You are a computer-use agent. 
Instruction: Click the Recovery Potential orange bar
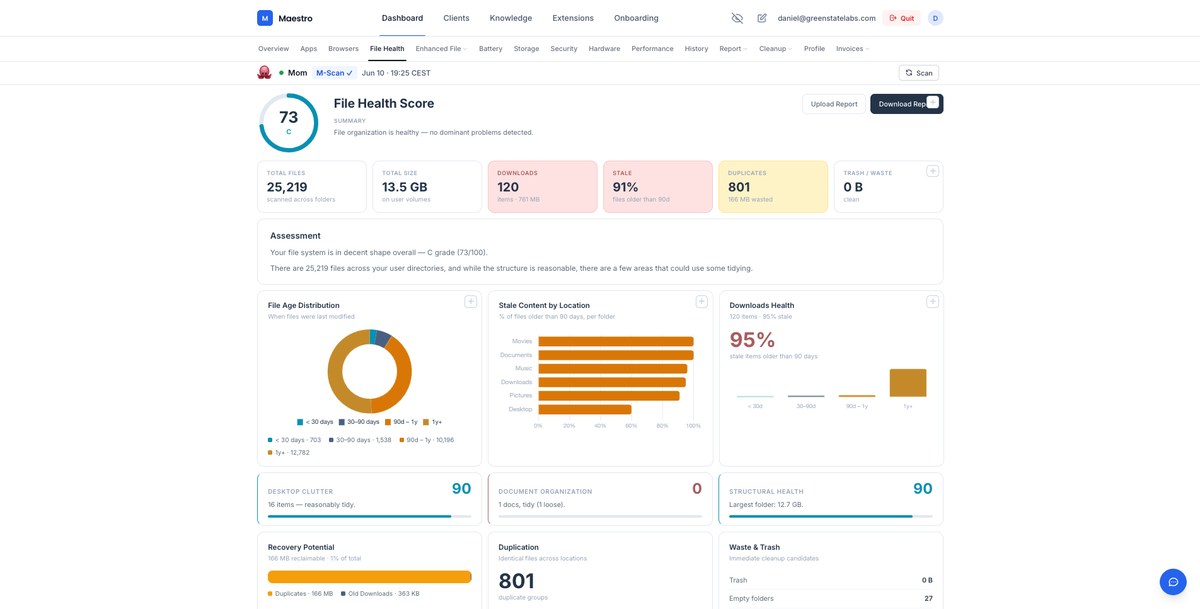pos(369,577)
